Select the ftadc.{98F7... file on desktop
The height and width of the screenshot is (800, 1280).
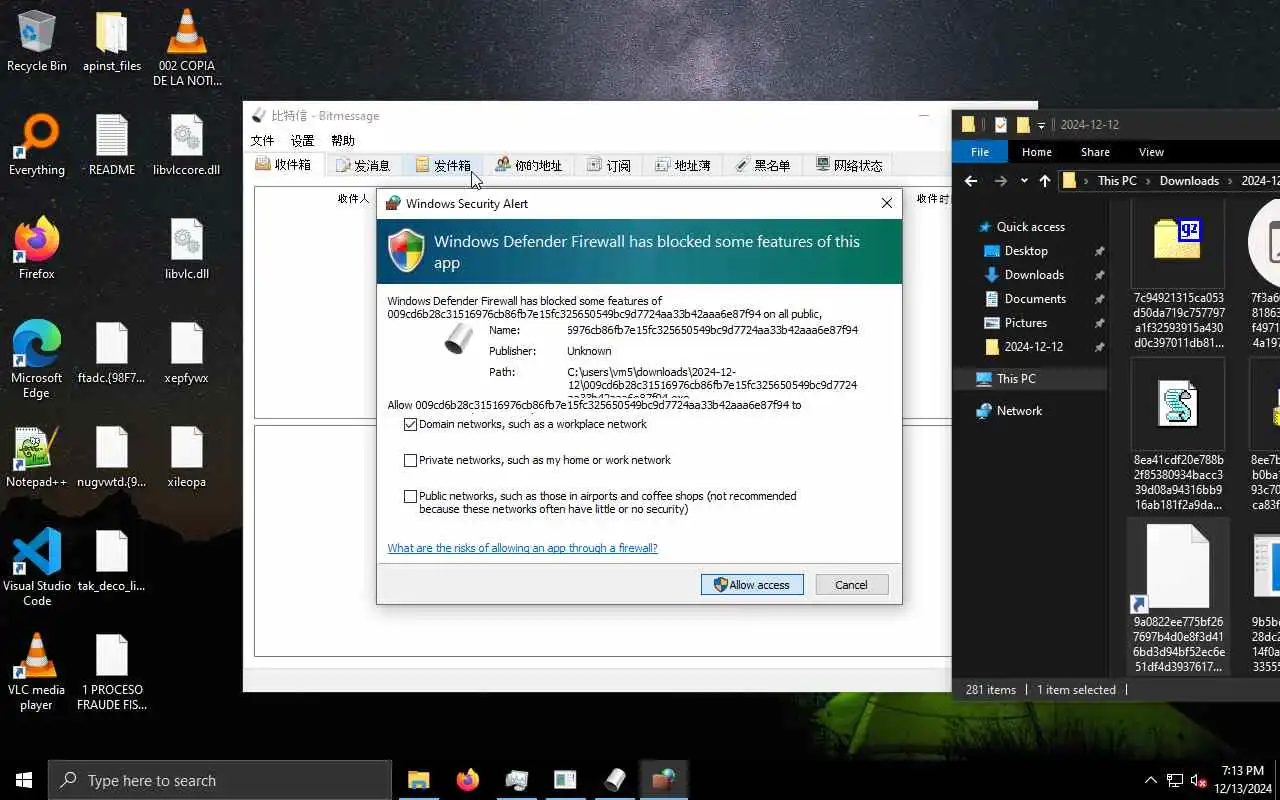[112, 353]
